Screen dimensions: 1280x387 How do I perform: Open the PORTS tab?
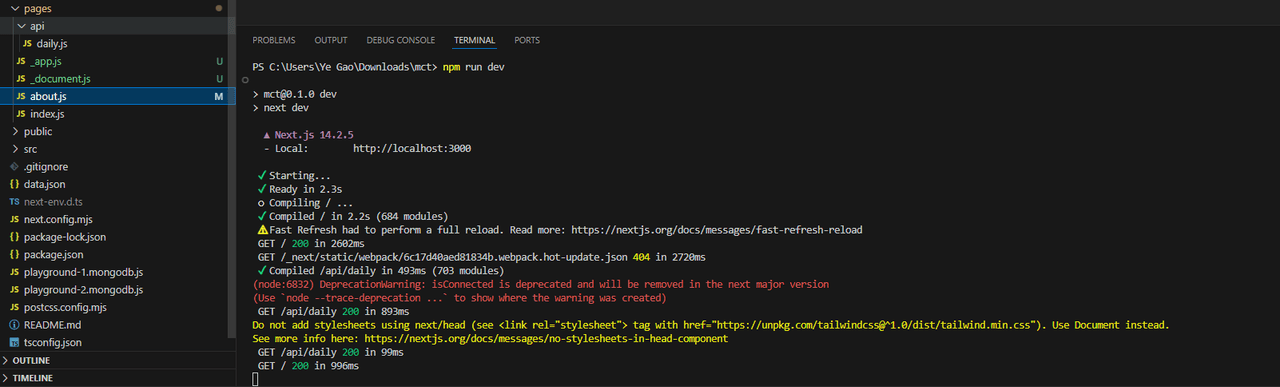[x=527, y=40]
